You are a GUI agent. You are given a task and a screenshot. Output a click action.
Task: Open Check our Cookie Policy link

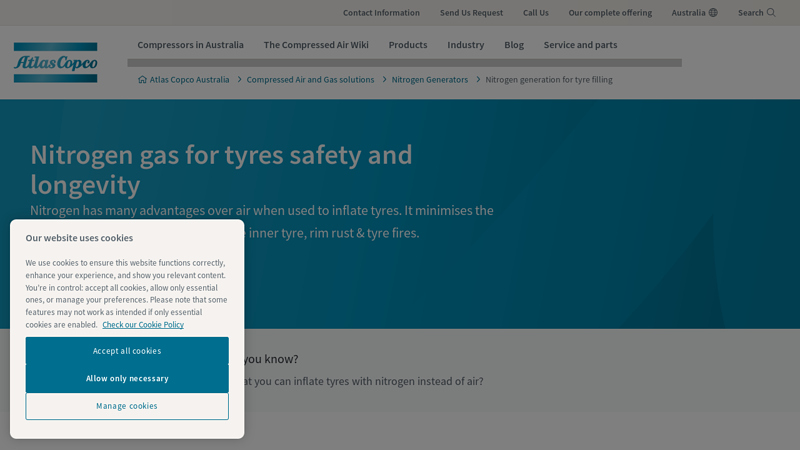click(x=143, y=324)
